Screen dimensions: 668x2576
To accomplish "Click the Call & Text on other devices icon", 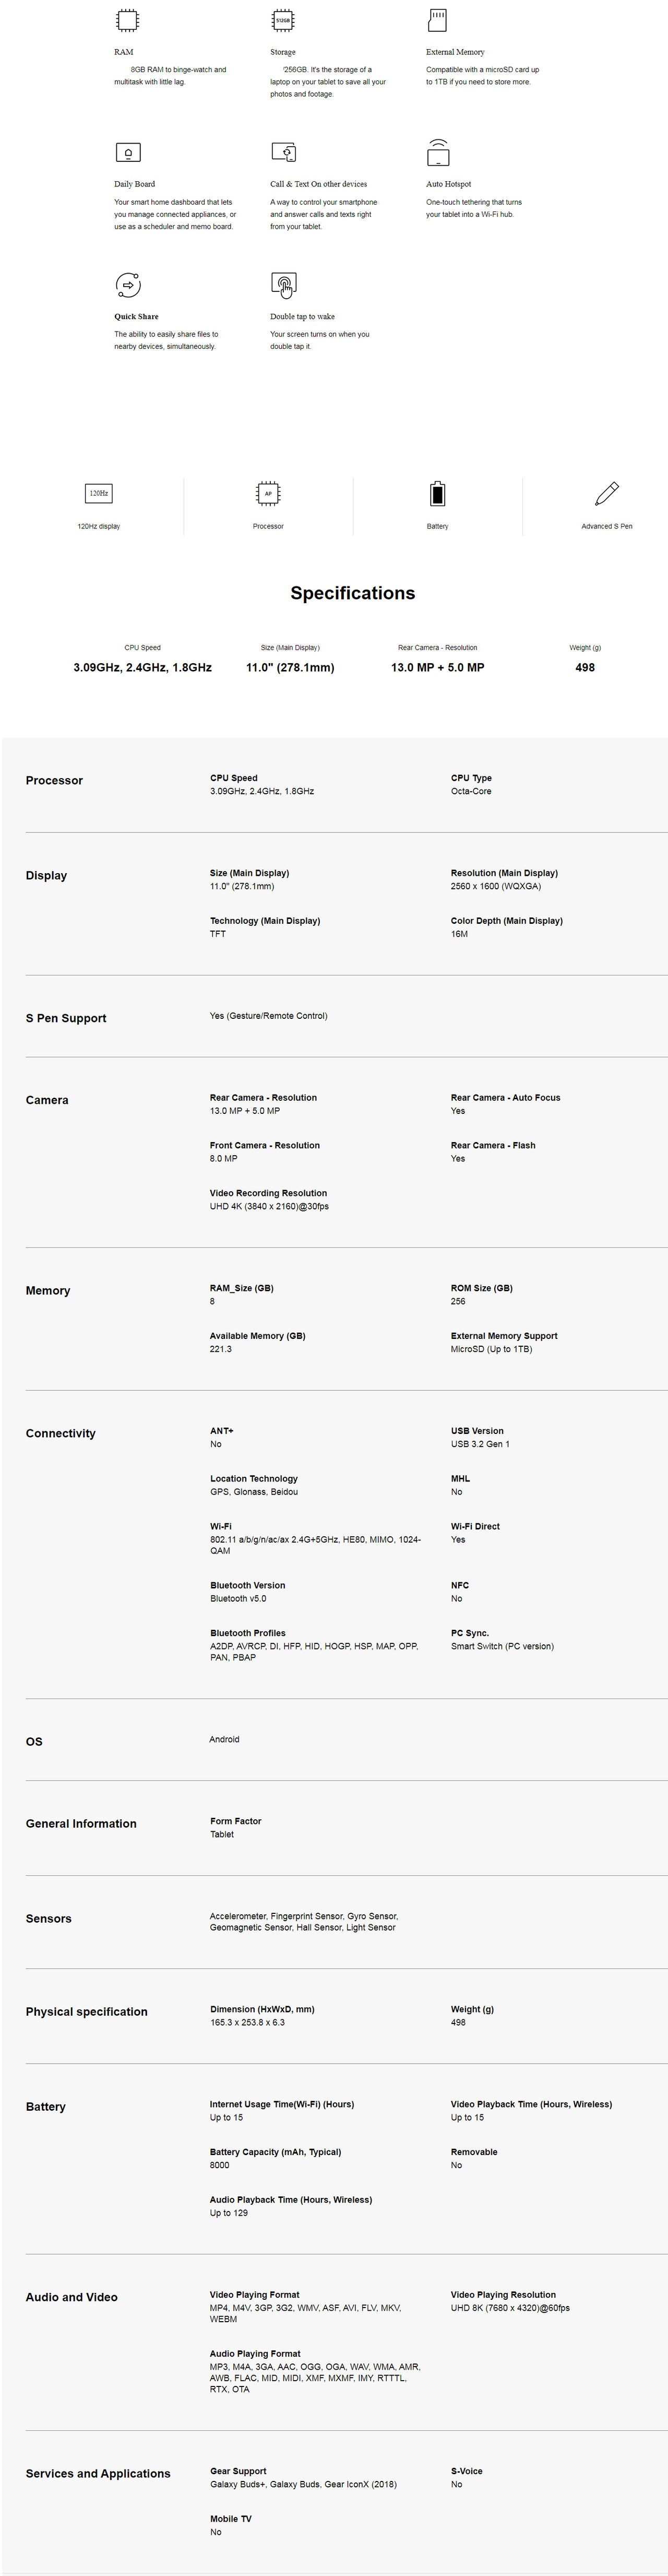I will 283,152.
